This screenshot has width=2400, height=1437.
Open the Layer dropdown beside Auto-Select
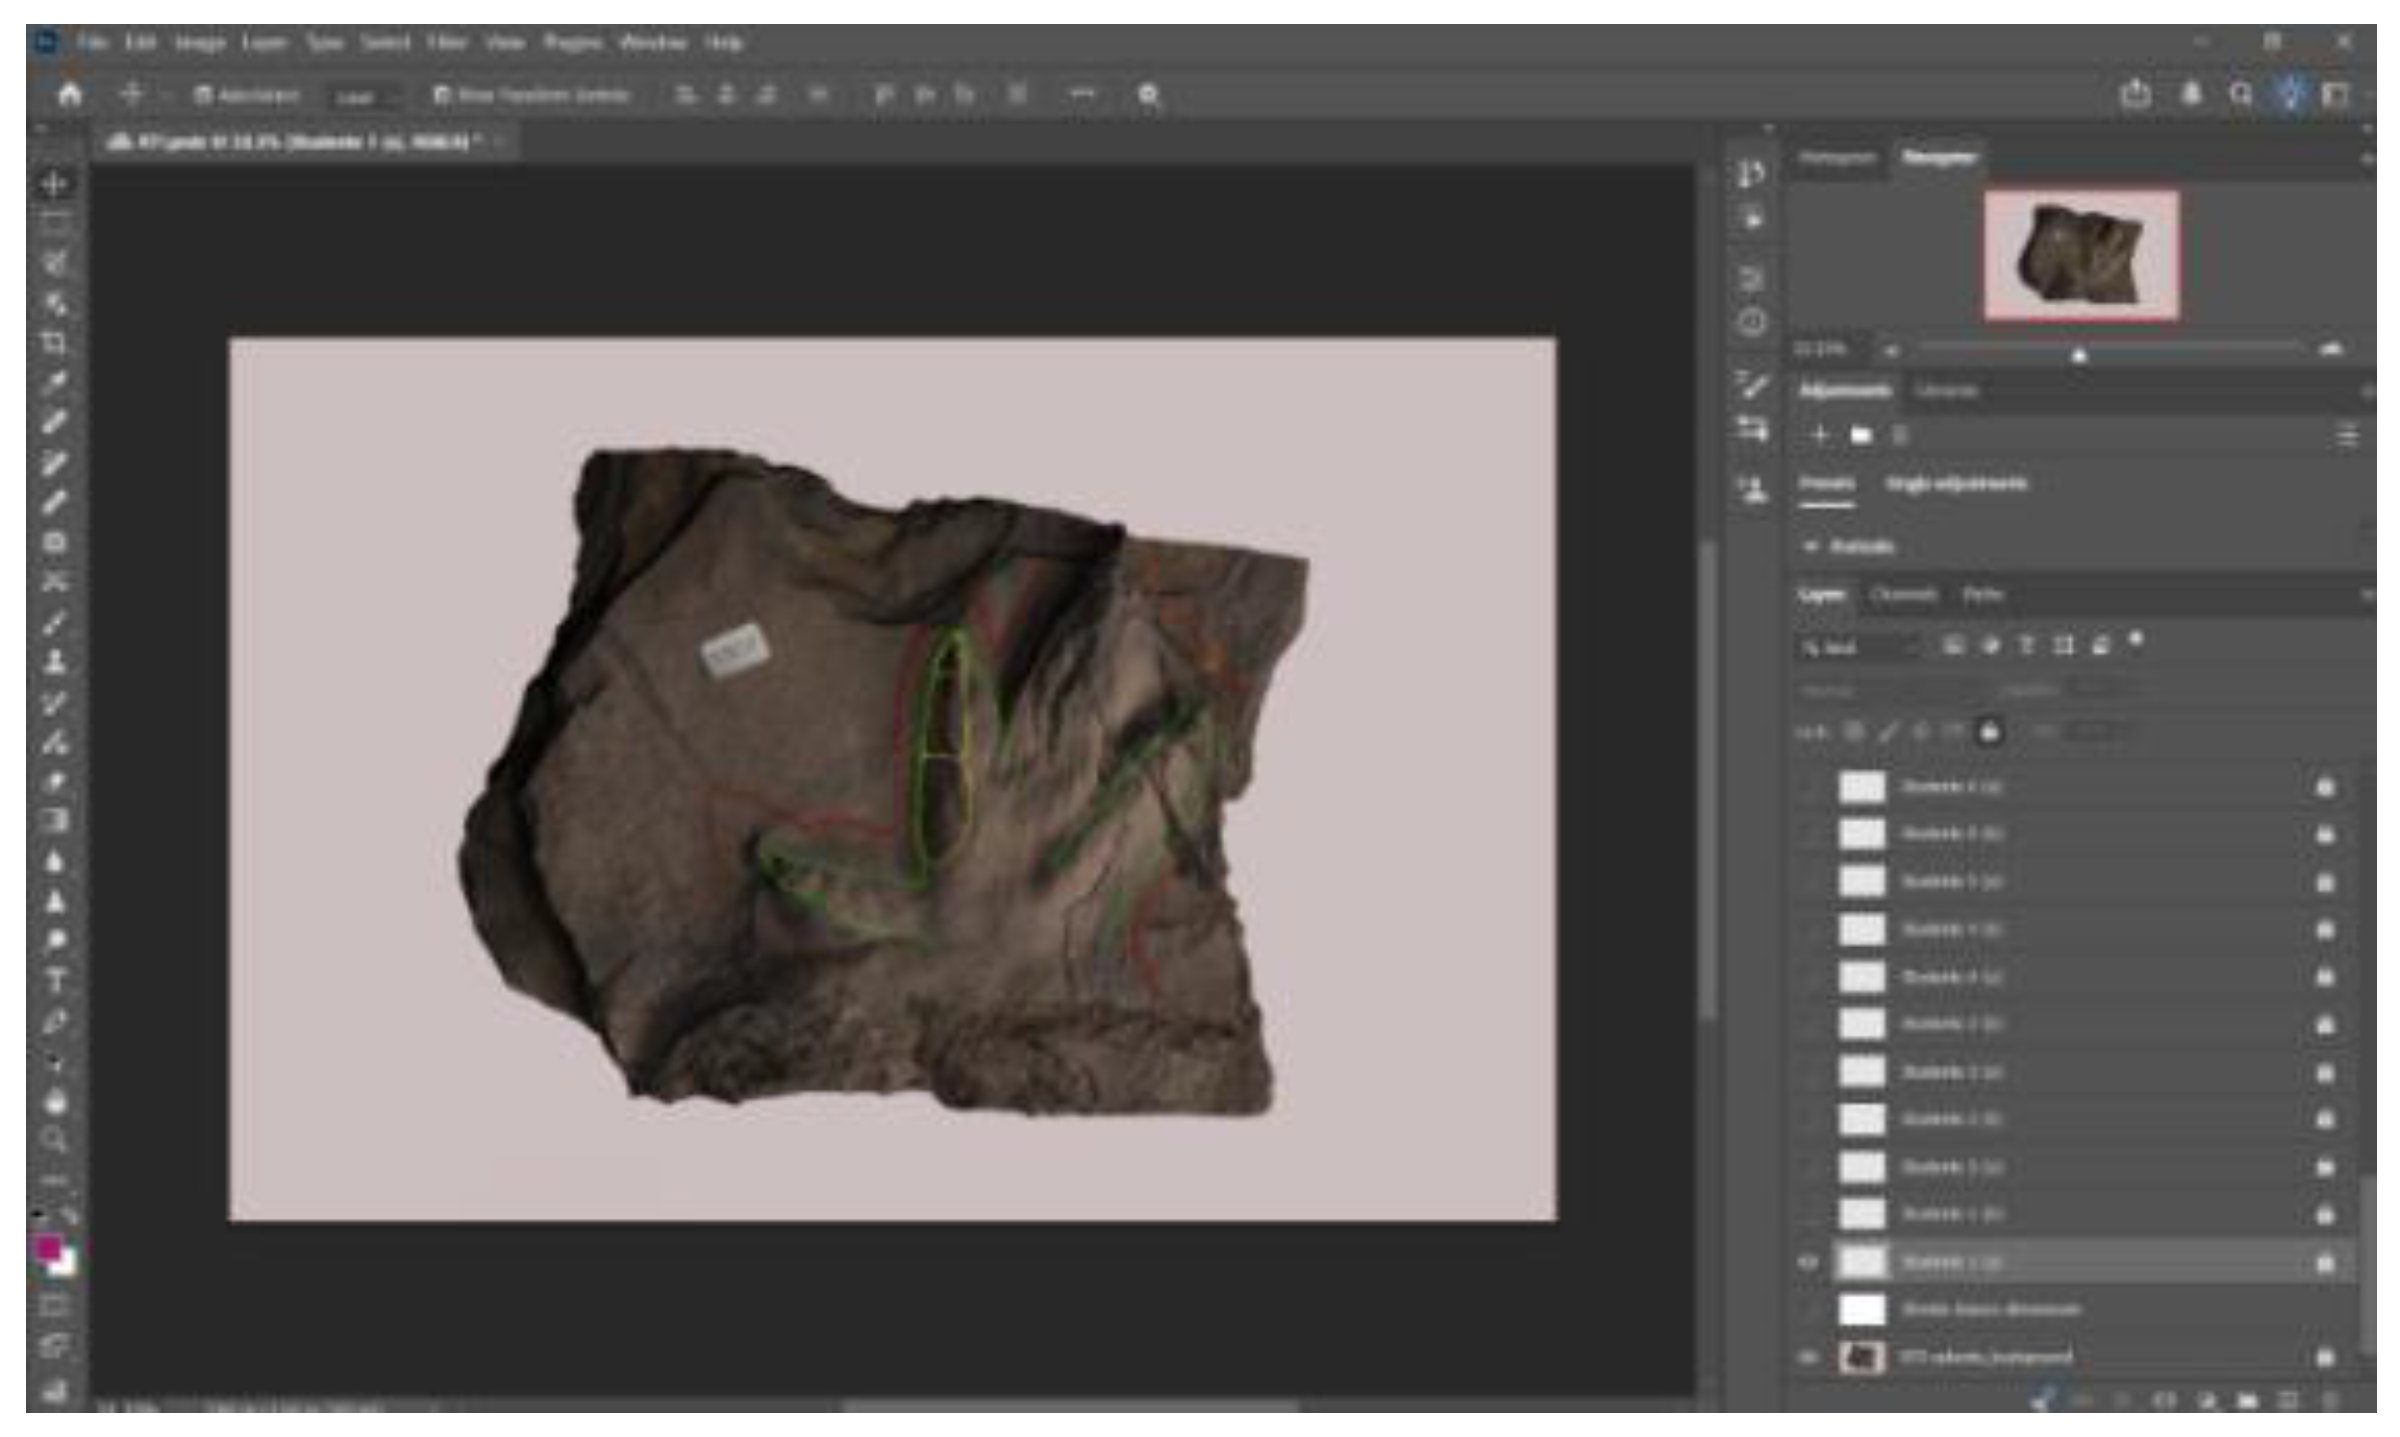click(363, 96)
